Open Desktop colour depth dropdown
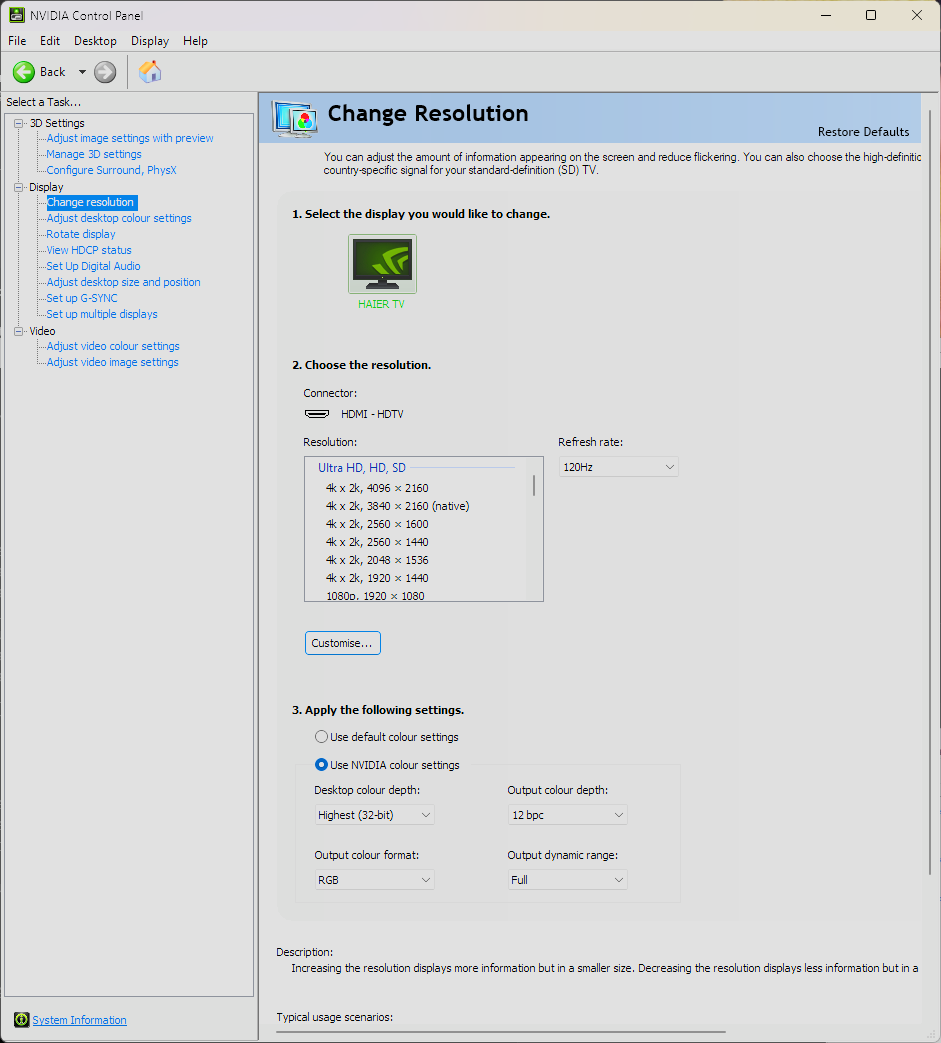Screen dimensions: 941x1043 [374, 815]
